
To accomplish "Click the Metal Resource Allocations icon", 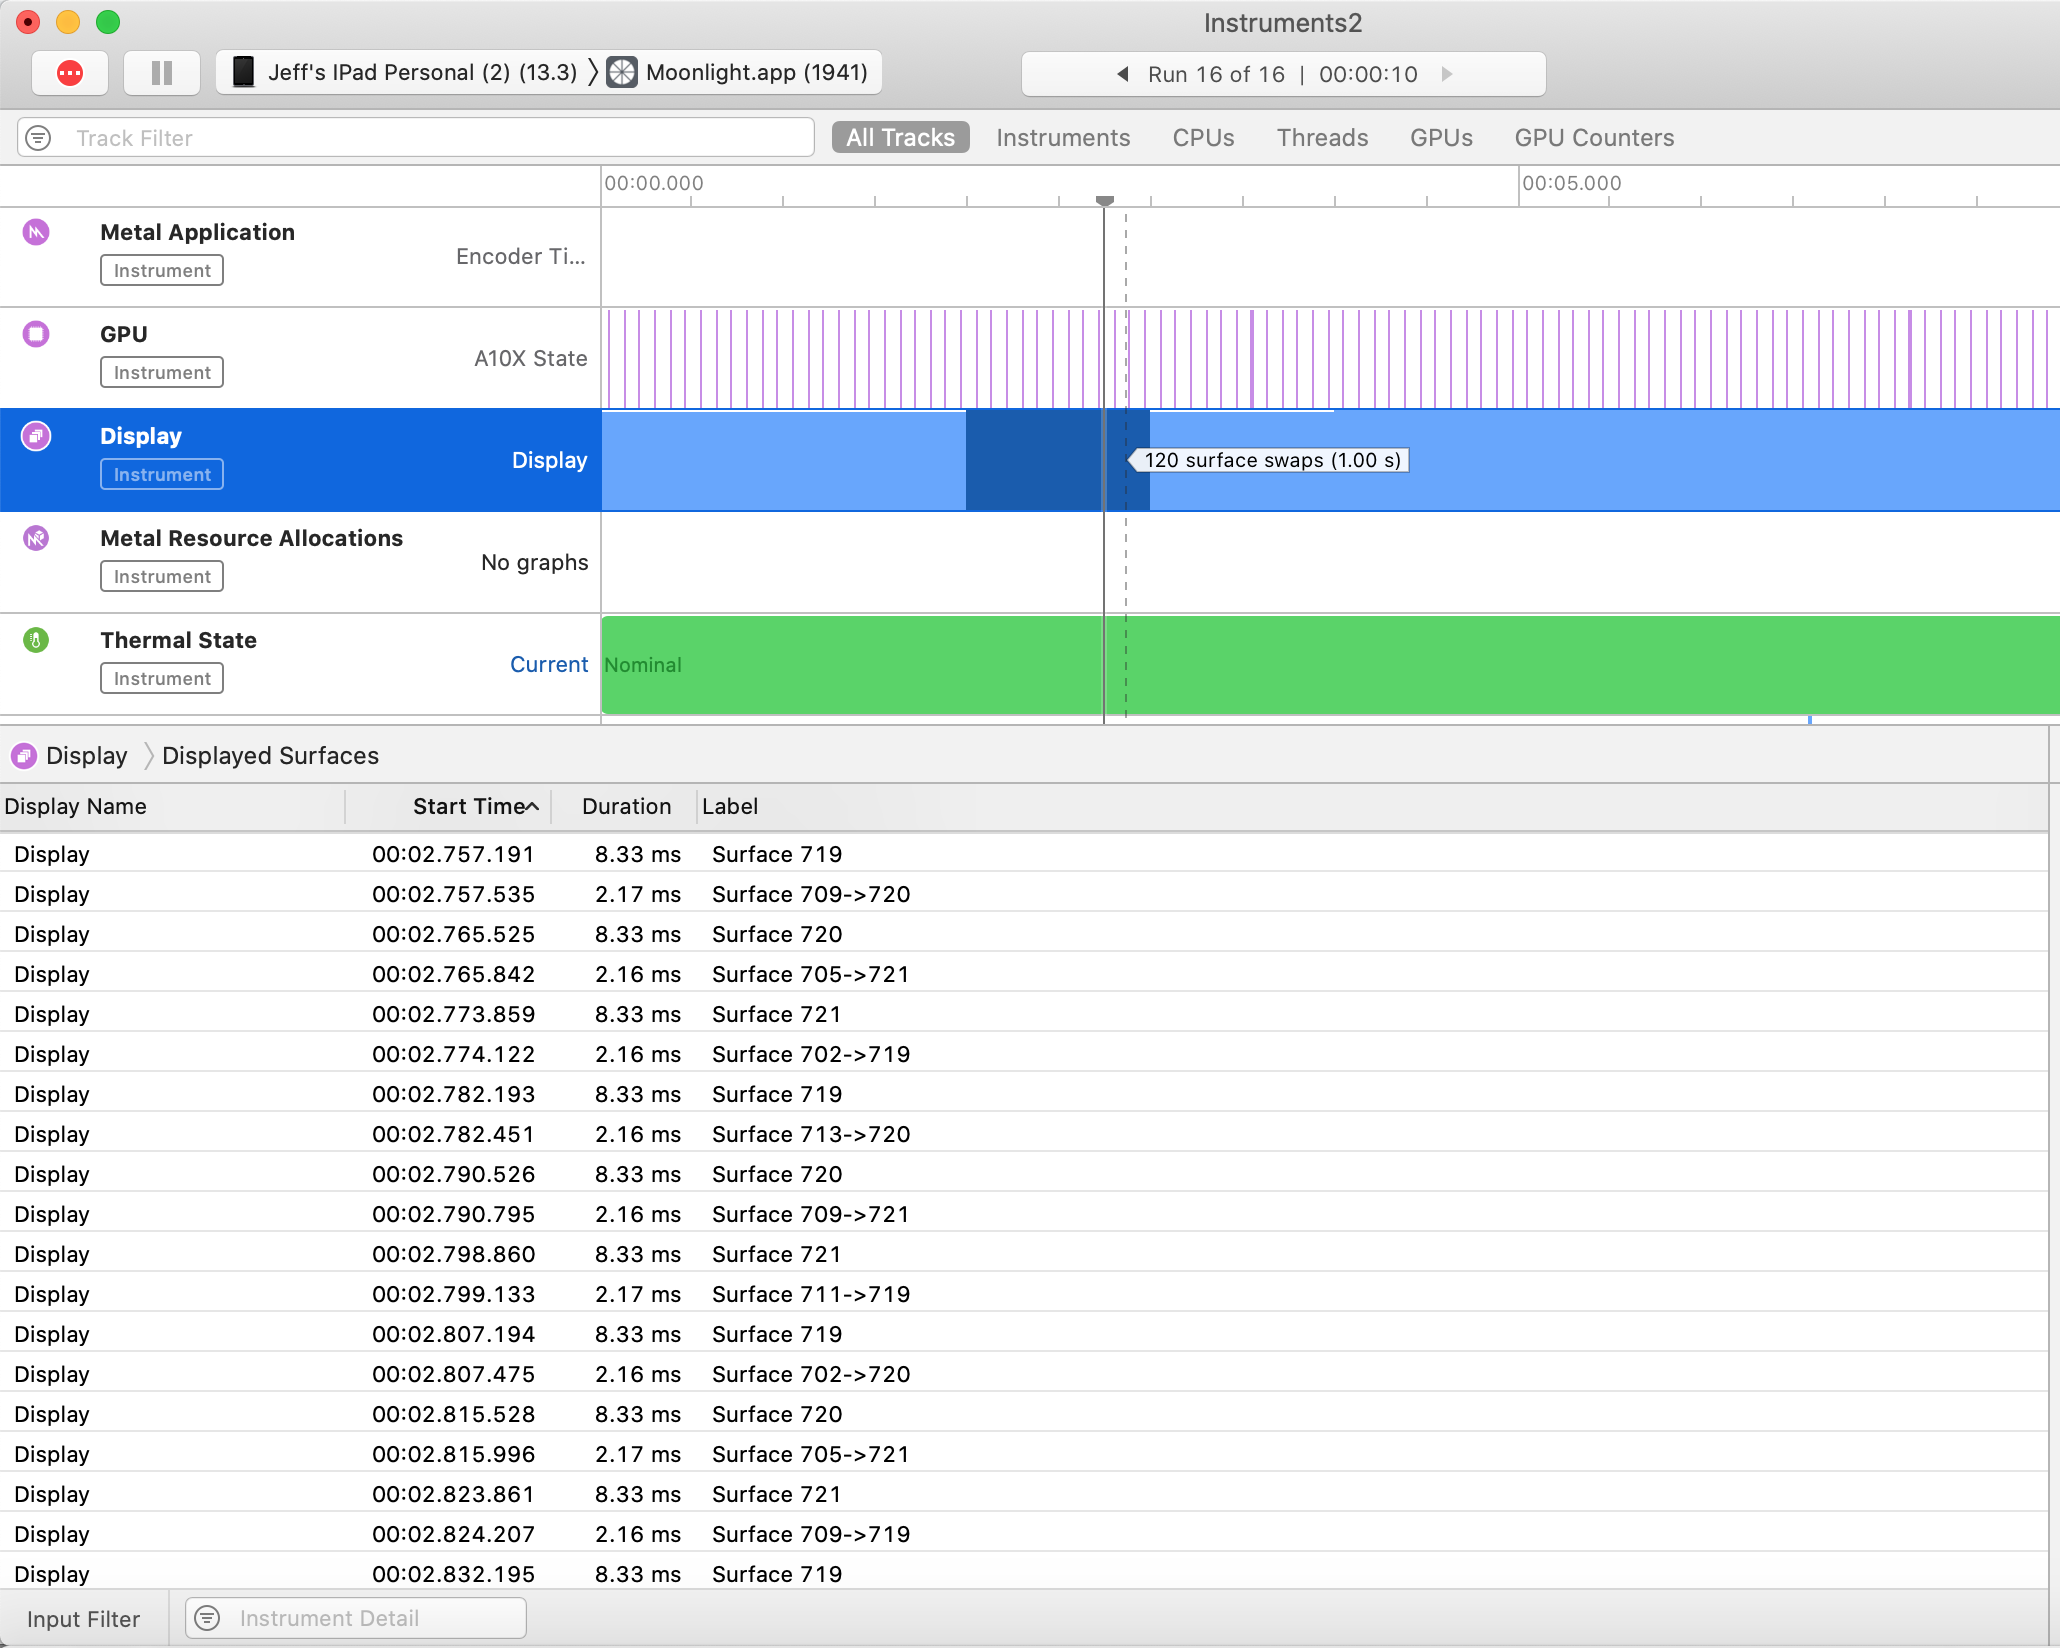I will 36,538.
